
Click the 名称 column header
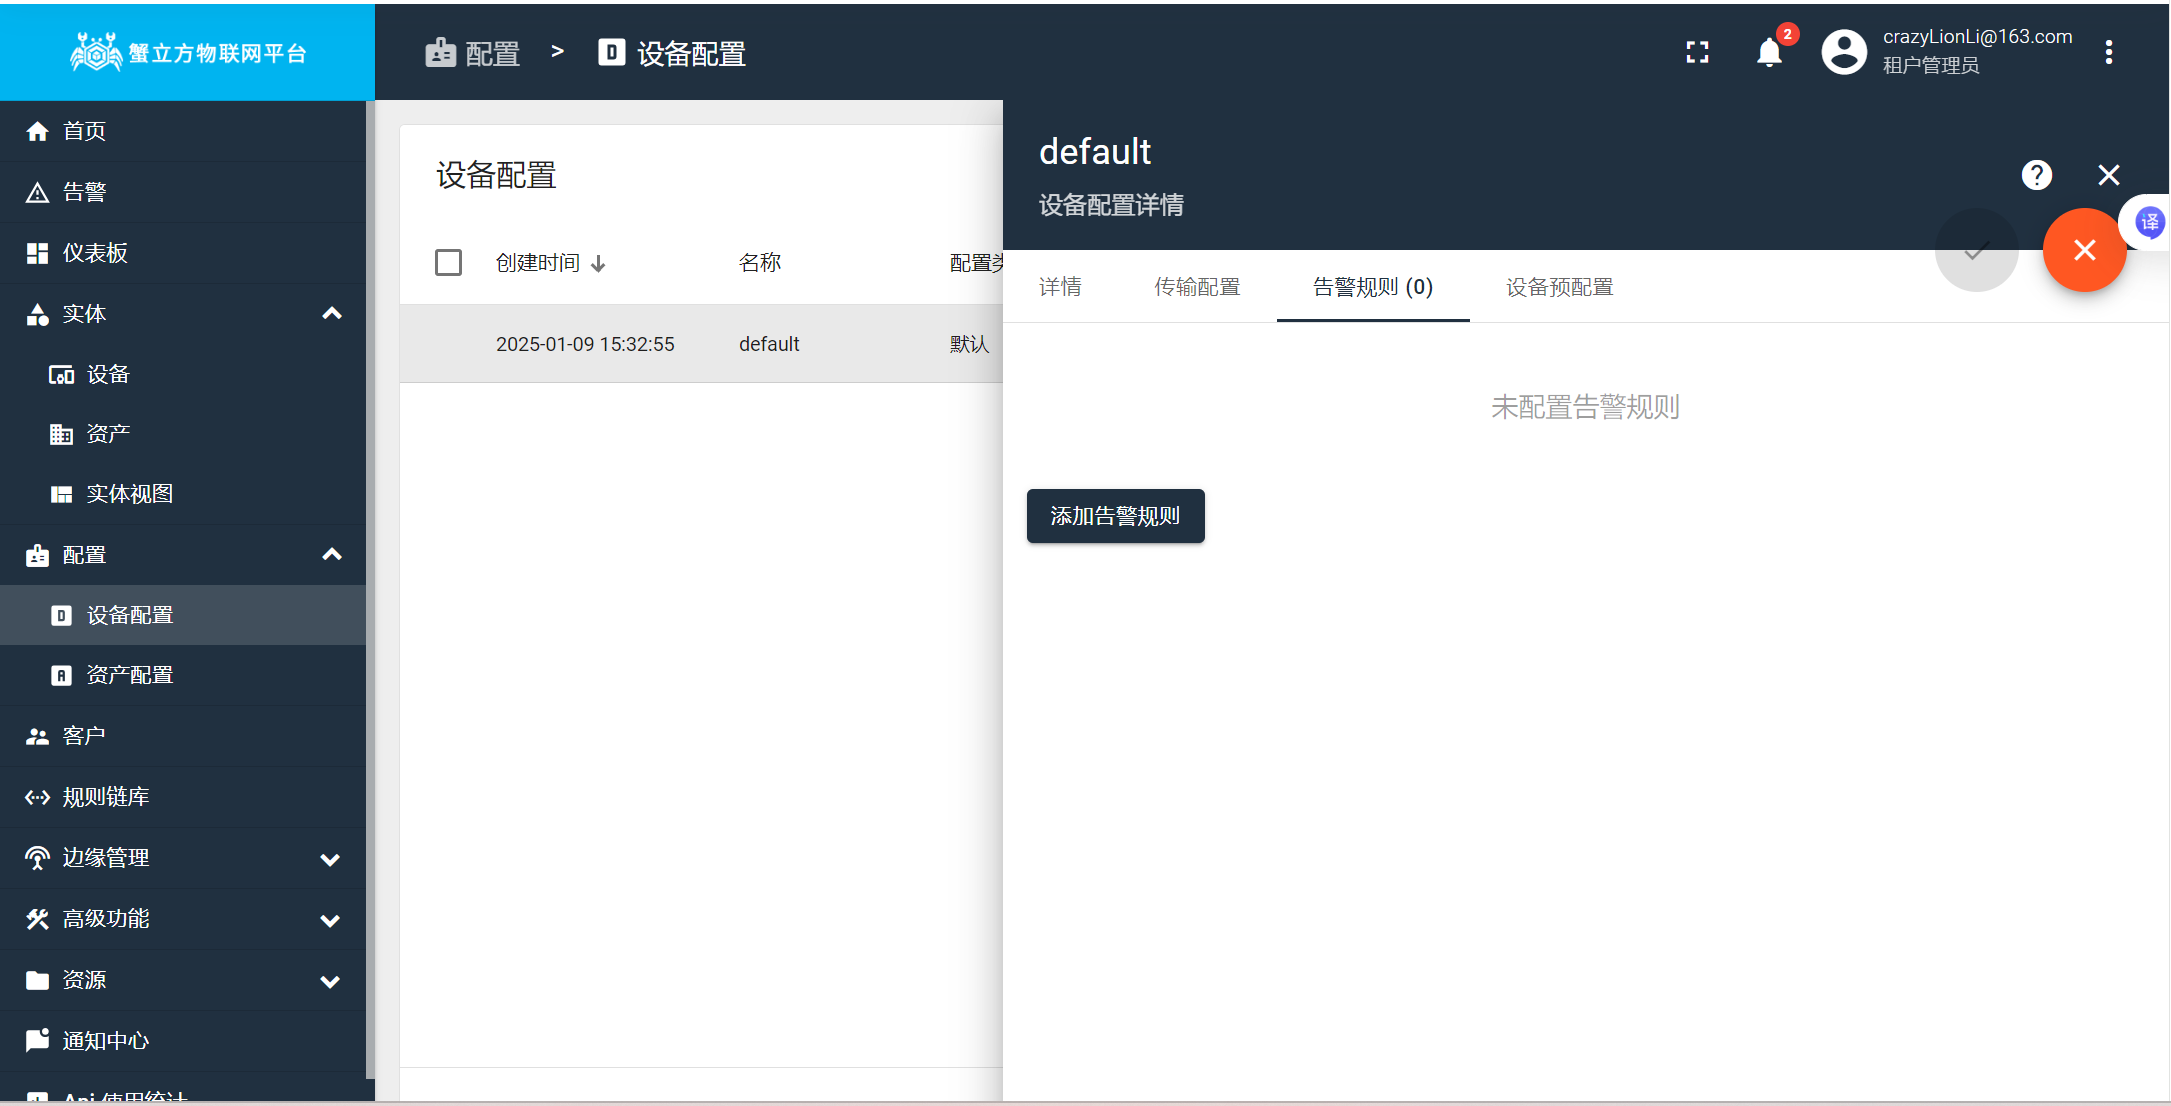coord(760,263)
